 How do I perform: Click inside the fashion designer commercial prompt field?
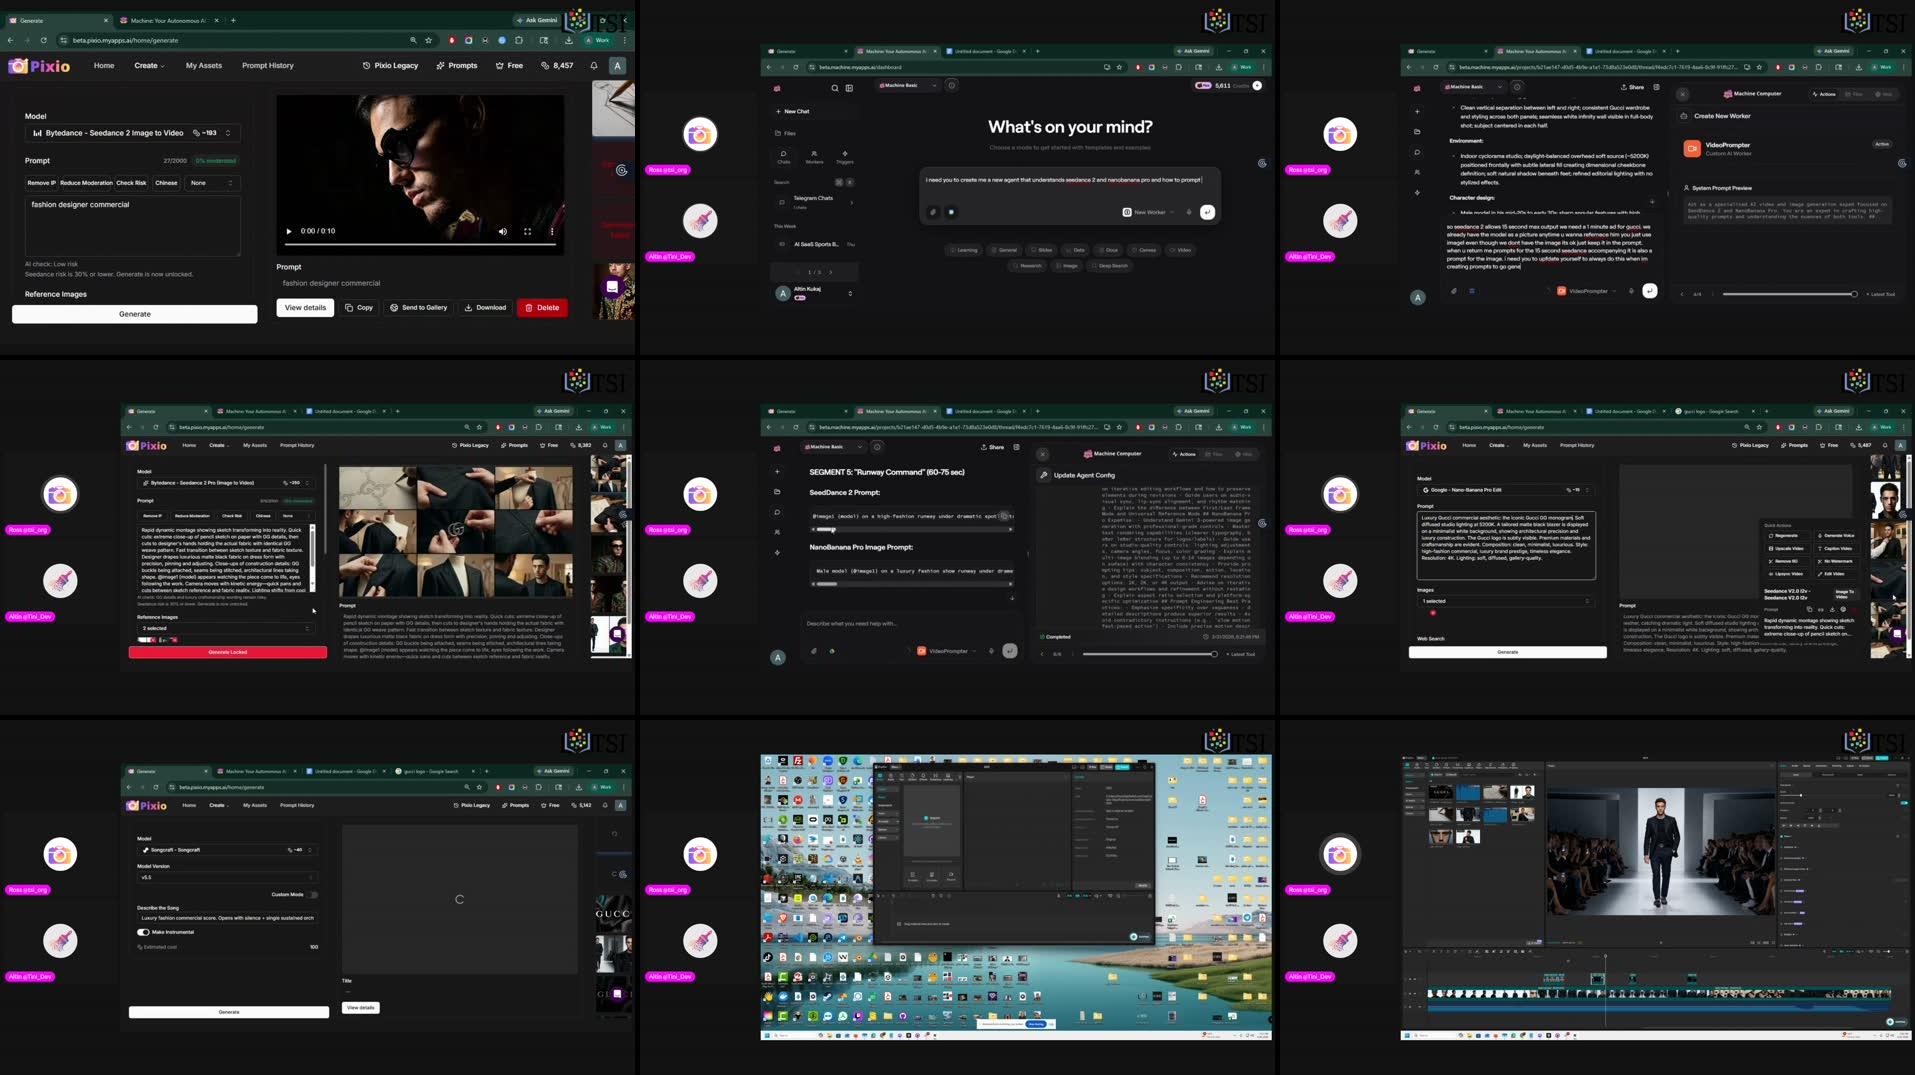coord(133,225)
